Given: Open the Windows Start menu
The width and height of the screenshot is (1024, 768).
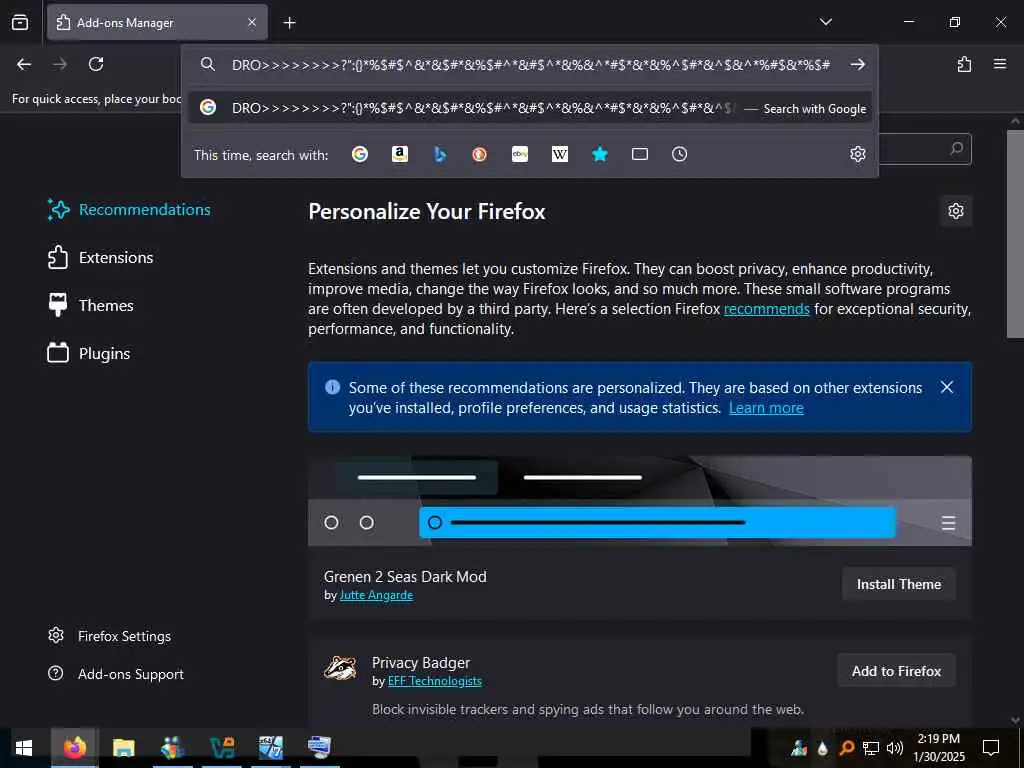Looking at the screenshot, I should pyautogui.click(x=24, y=748).
